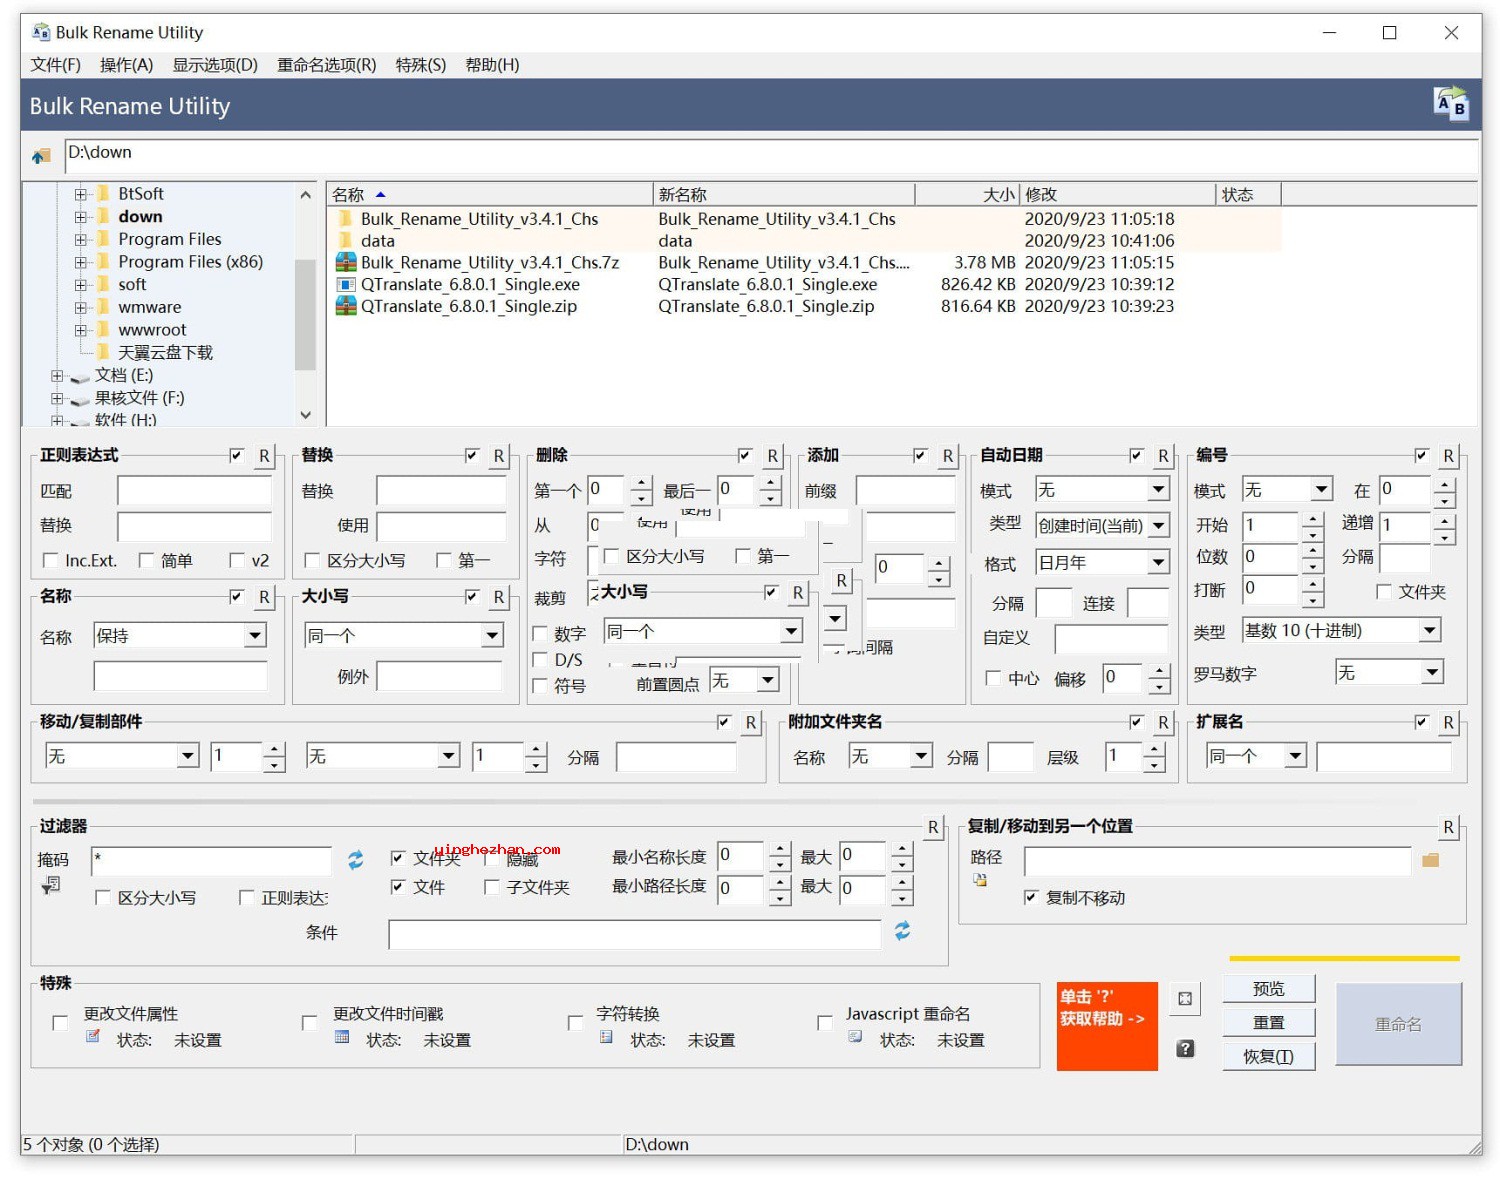Open auto date 格式 日月年 dropdown
Screen dimensions: 1500x1179
click(x=1103, y=562)
